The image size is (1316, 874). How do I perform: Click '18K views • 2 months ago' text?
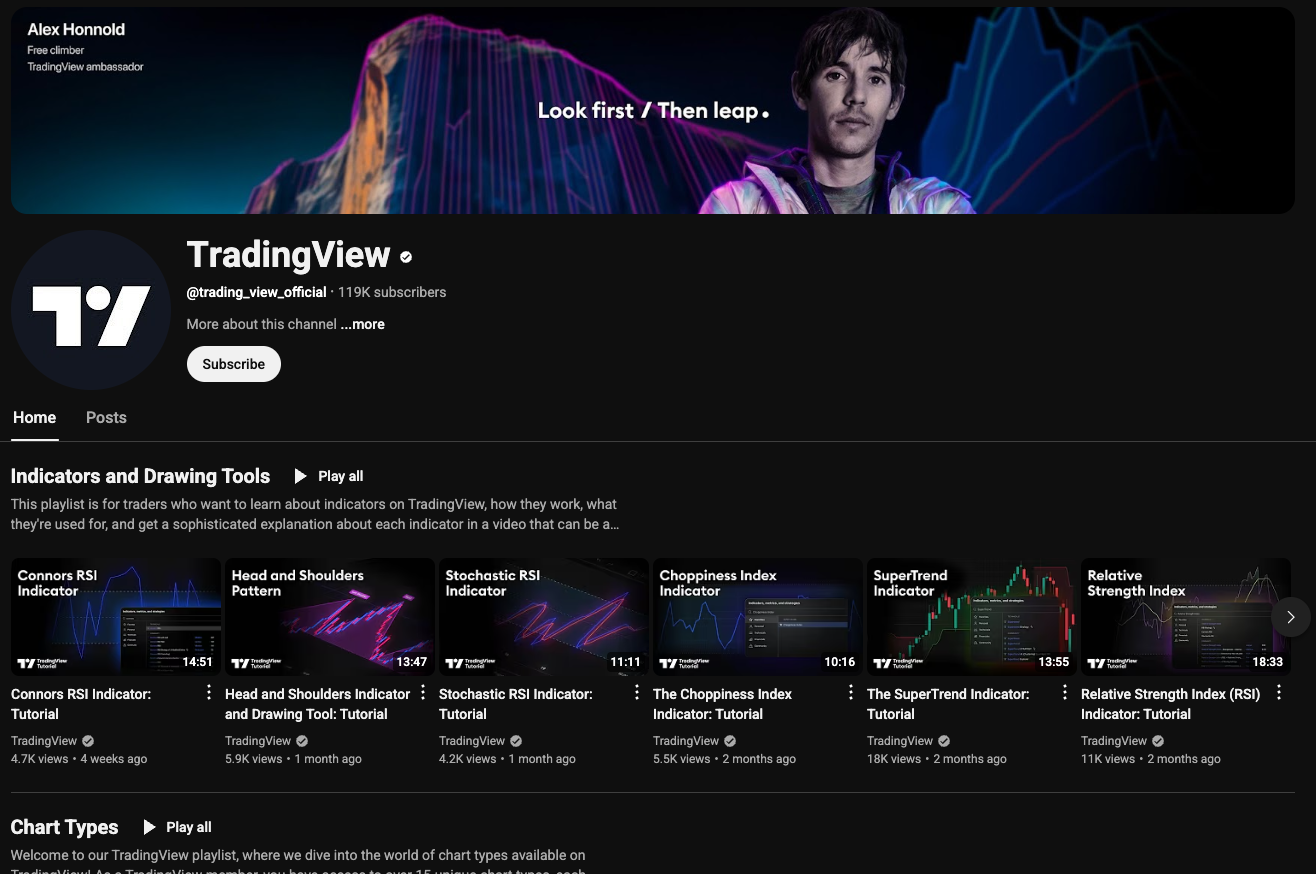[937, 759]
